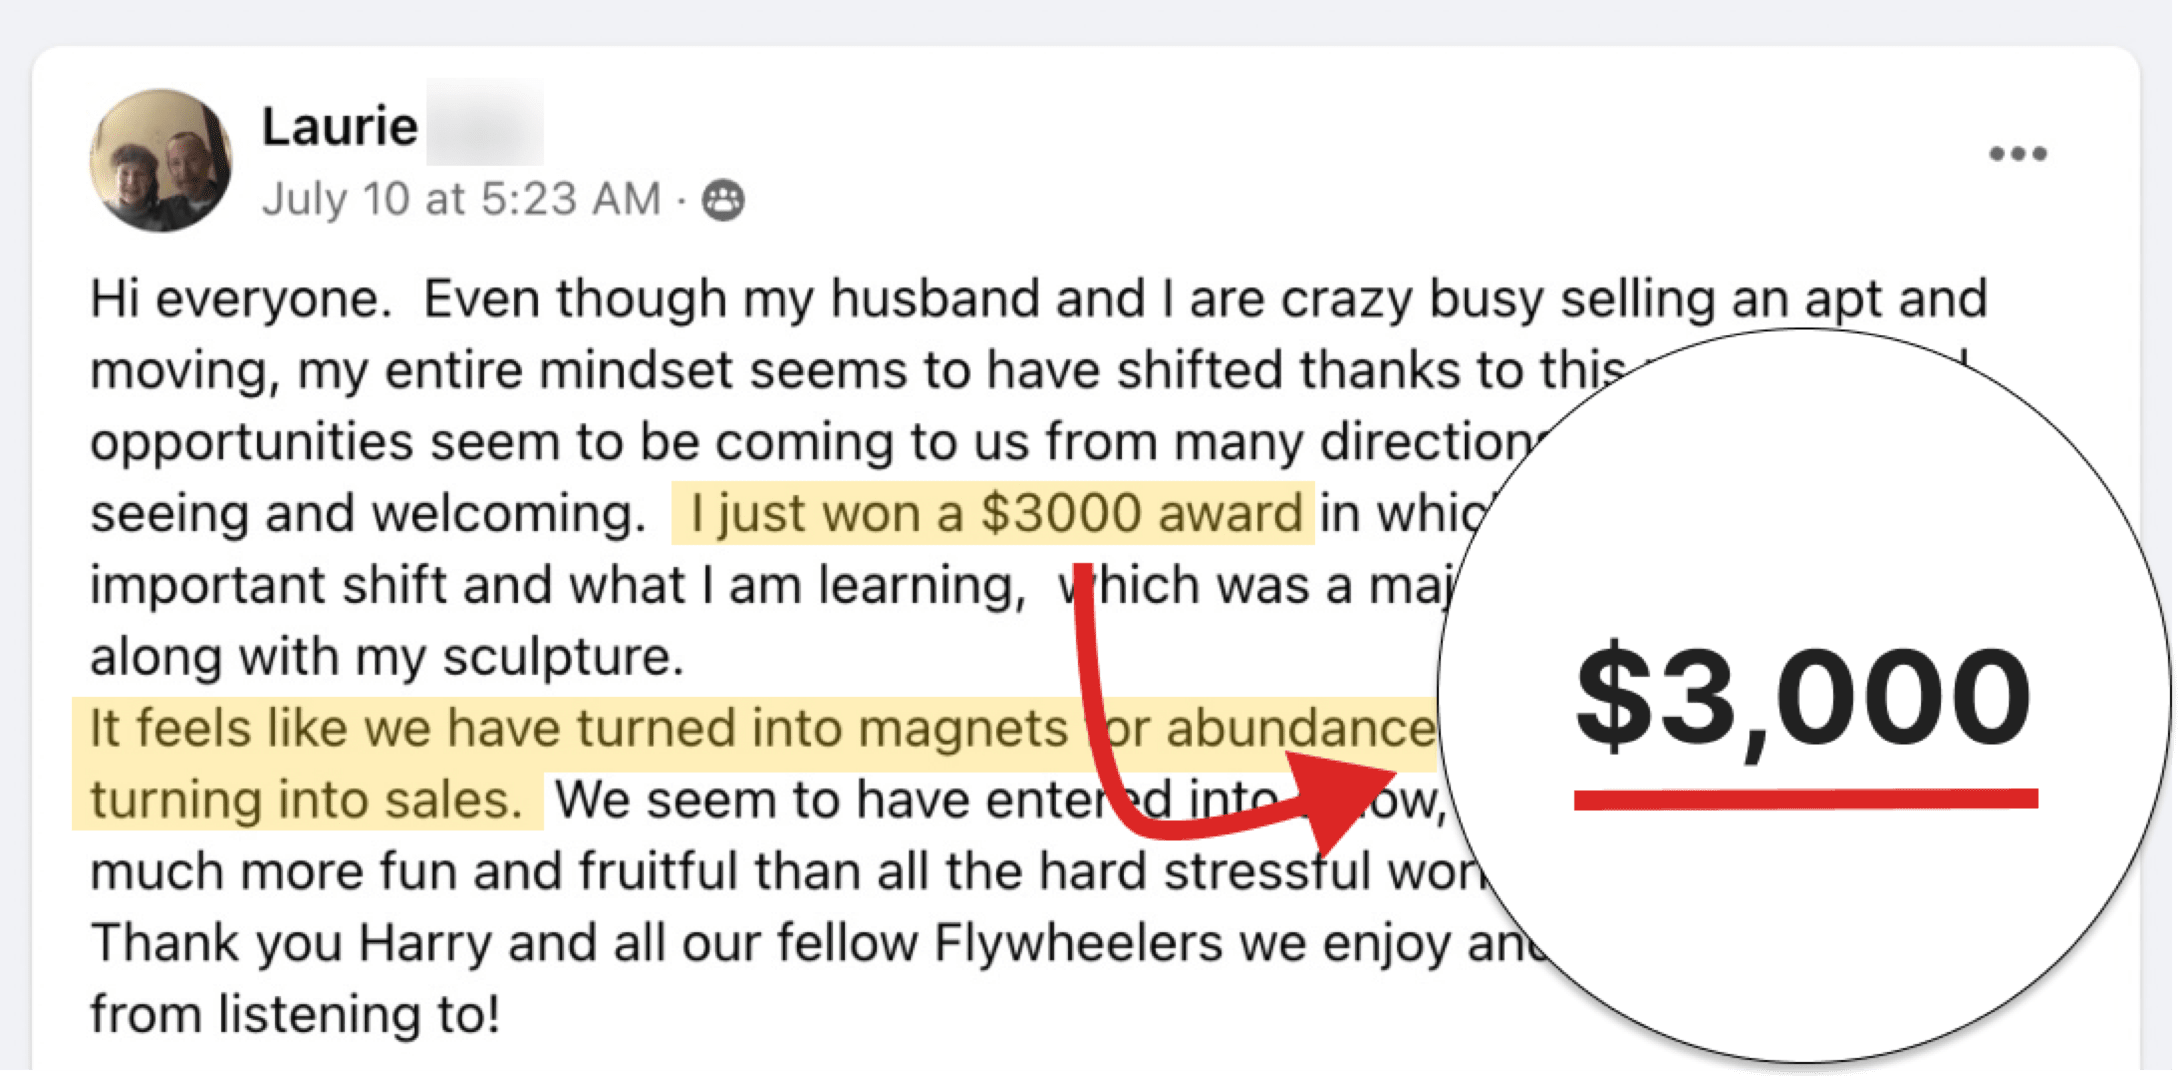Click the word 'opportunities' in the post
The image size is (2180, 1076).
251,442
